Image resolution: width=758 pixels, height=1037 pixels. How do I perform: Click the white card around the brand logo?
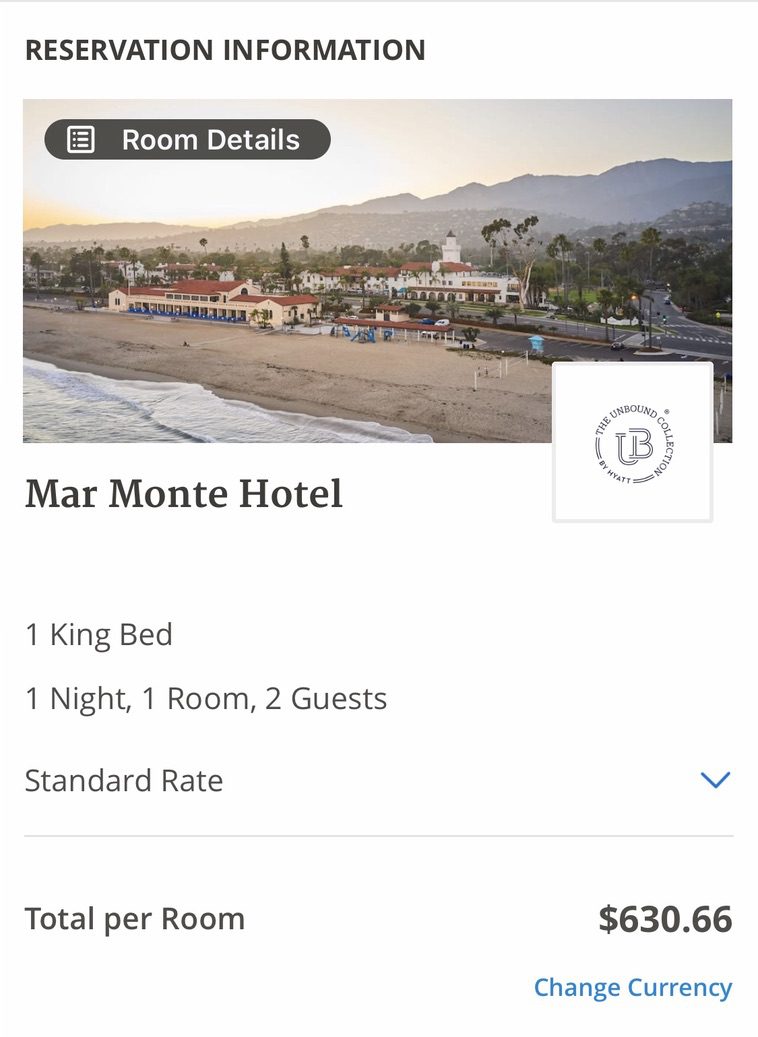tap(633, 442)
